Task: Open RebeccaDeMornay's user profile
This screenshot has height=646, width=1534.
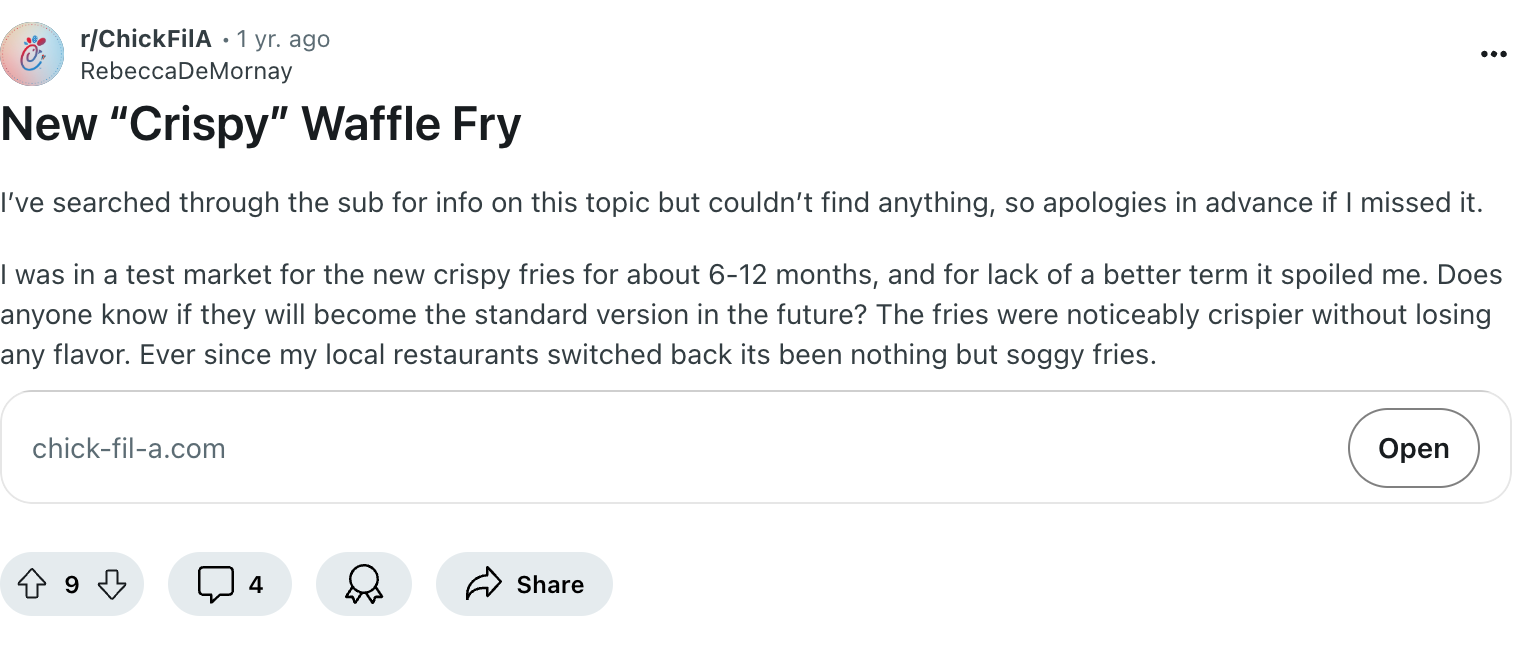Action: click(186, 71)
